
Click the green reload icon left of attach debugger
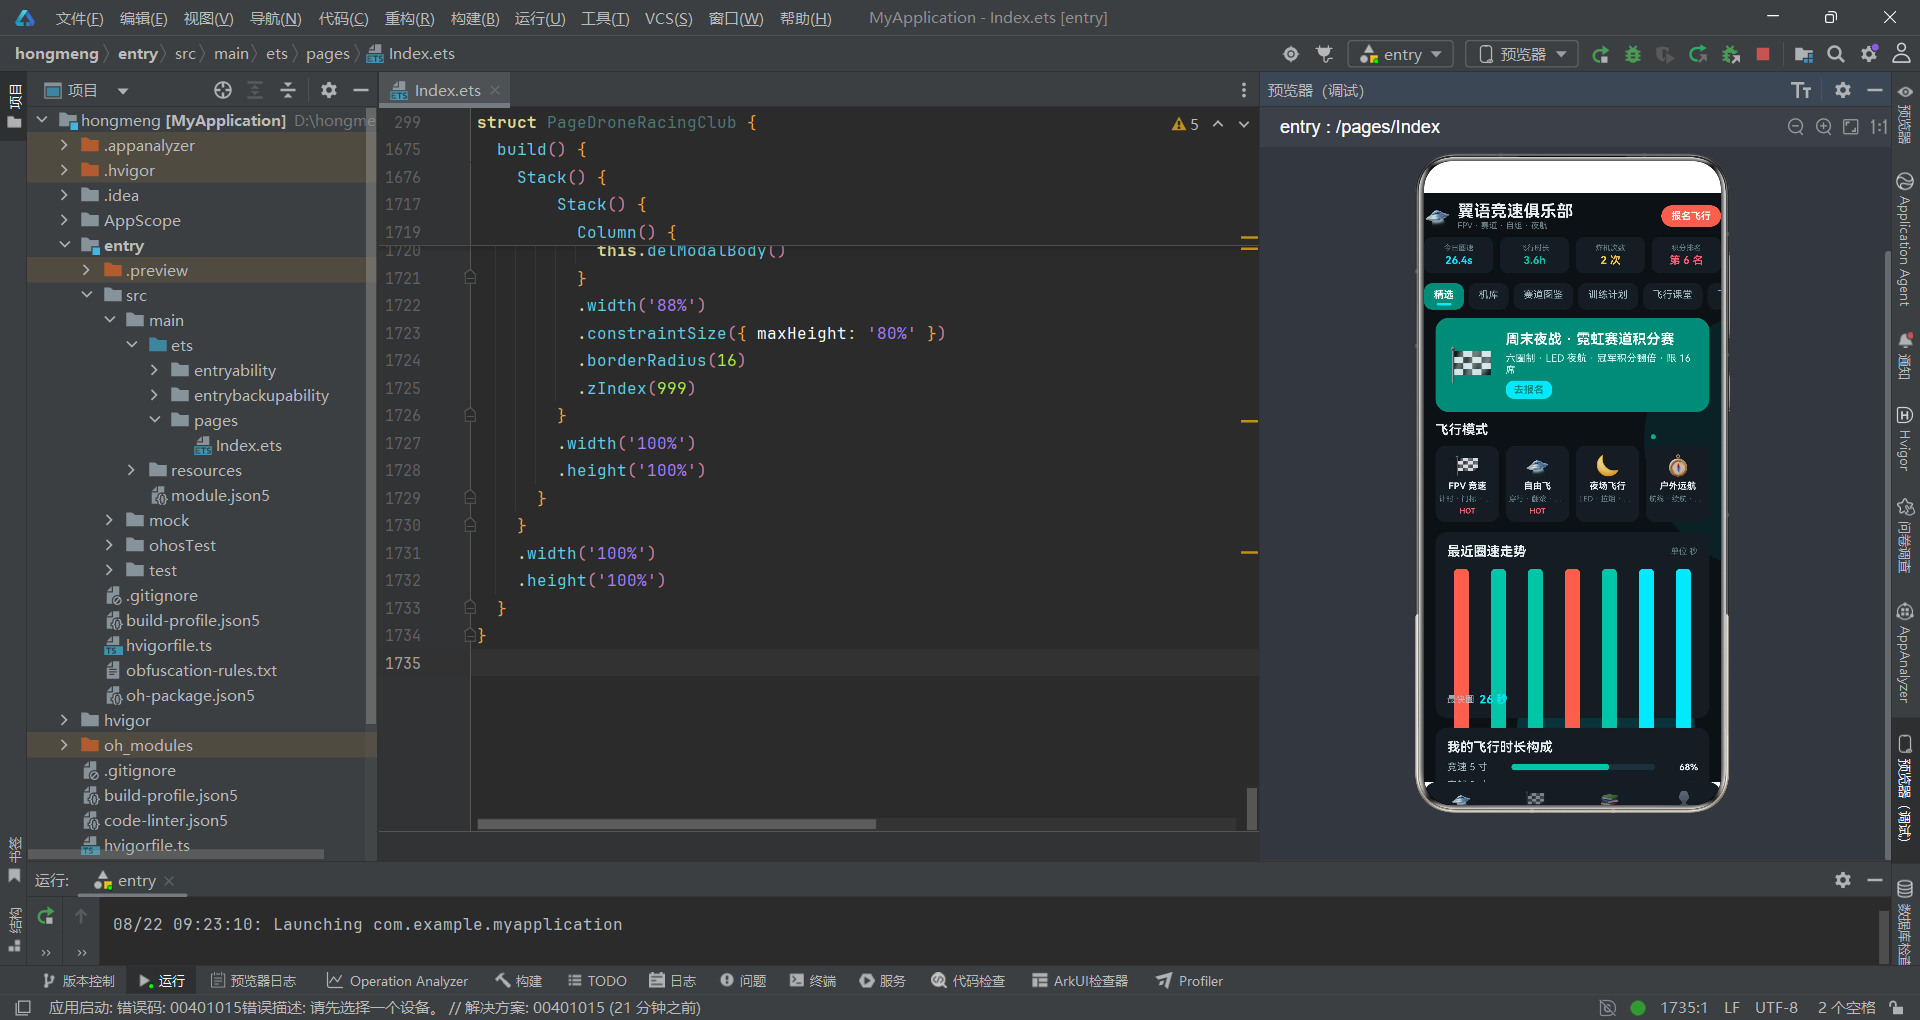[1698, 54]
